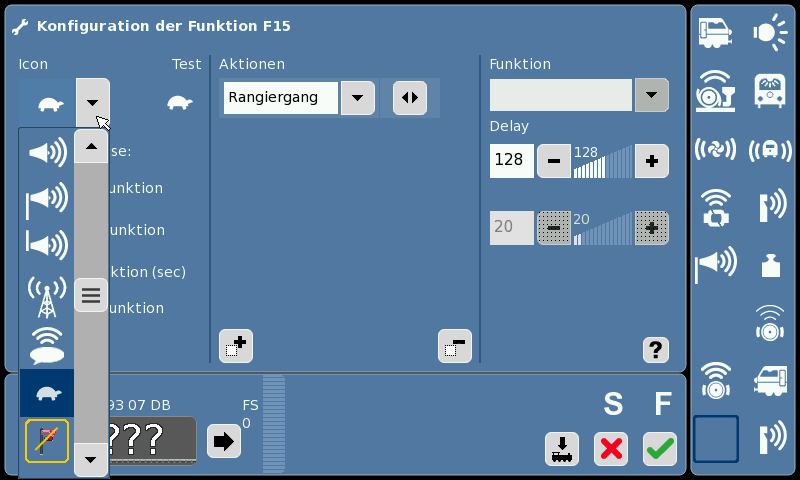Viewport: 800px width, 480px height.
Task: Click the fan sound icon in sidebar
Action: pyautogui.click(x=715, y=150)
